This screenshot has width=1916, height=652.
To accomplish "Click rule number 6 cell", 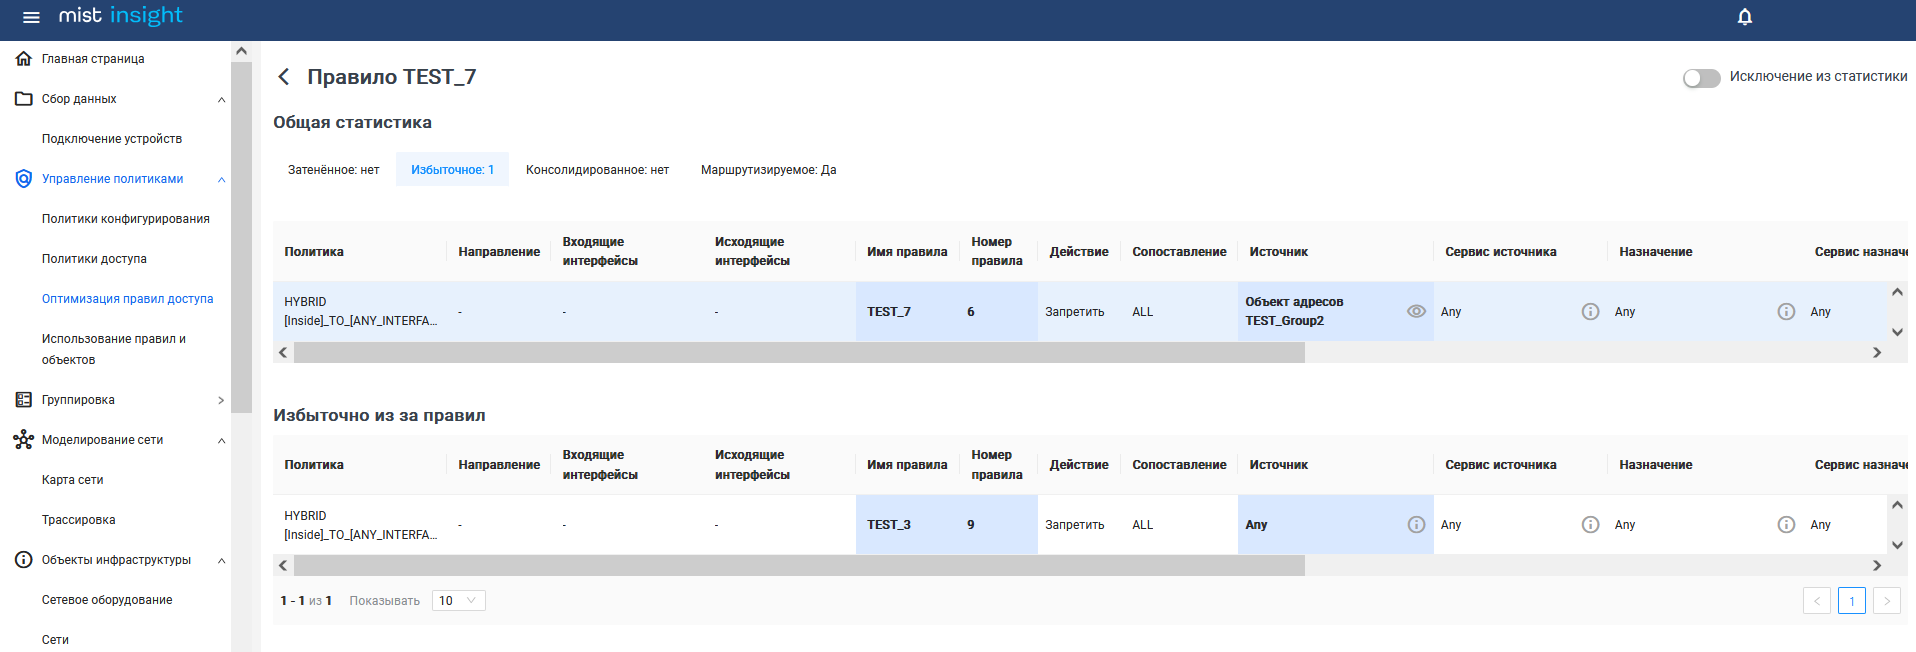I will pyautogui.click(x=998, y=312).
